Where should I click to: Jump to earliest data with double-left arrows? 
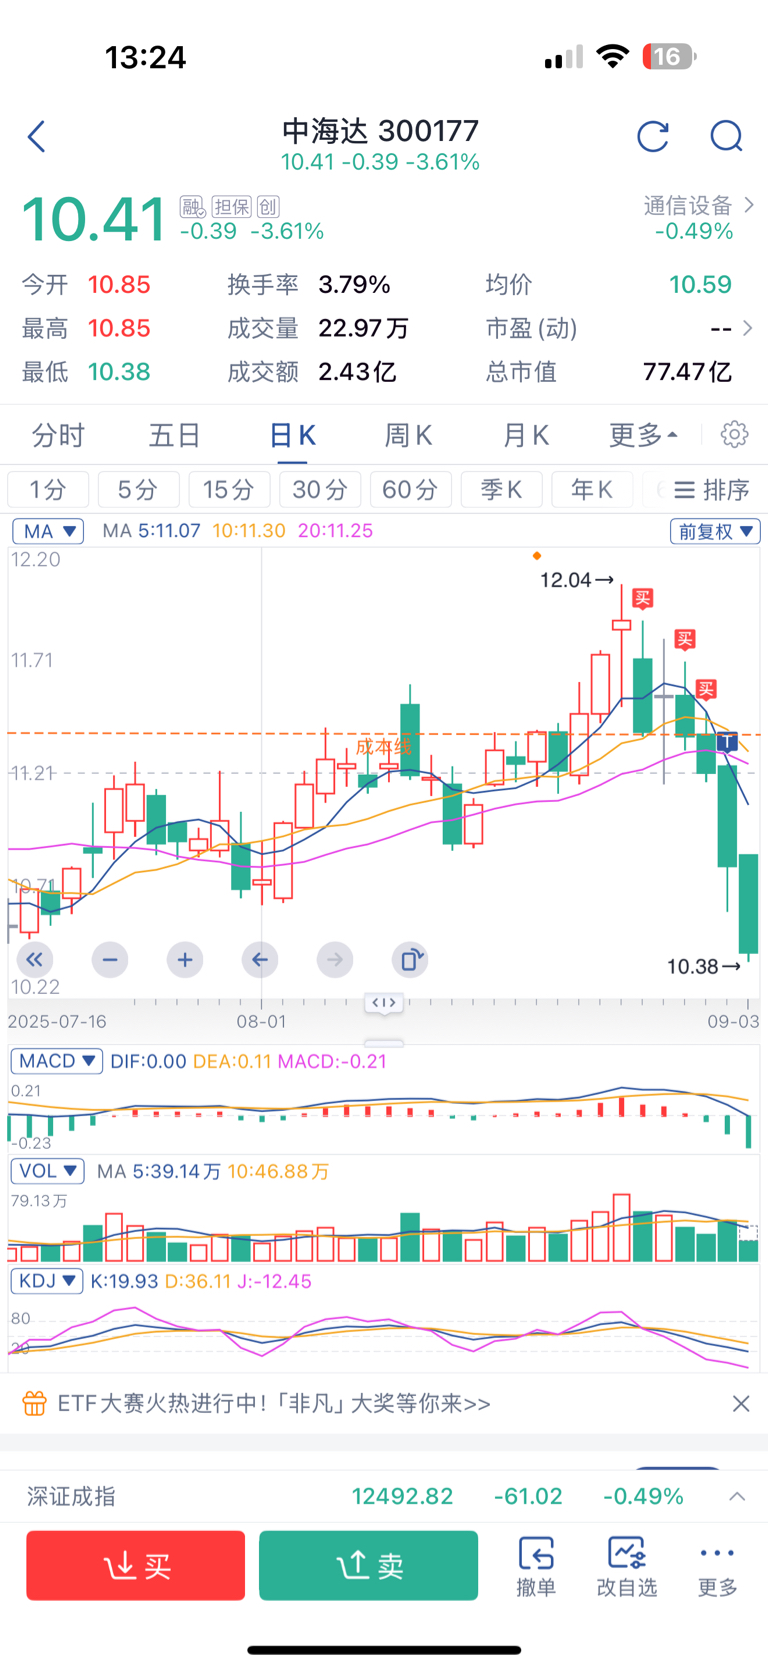[34, 960]
